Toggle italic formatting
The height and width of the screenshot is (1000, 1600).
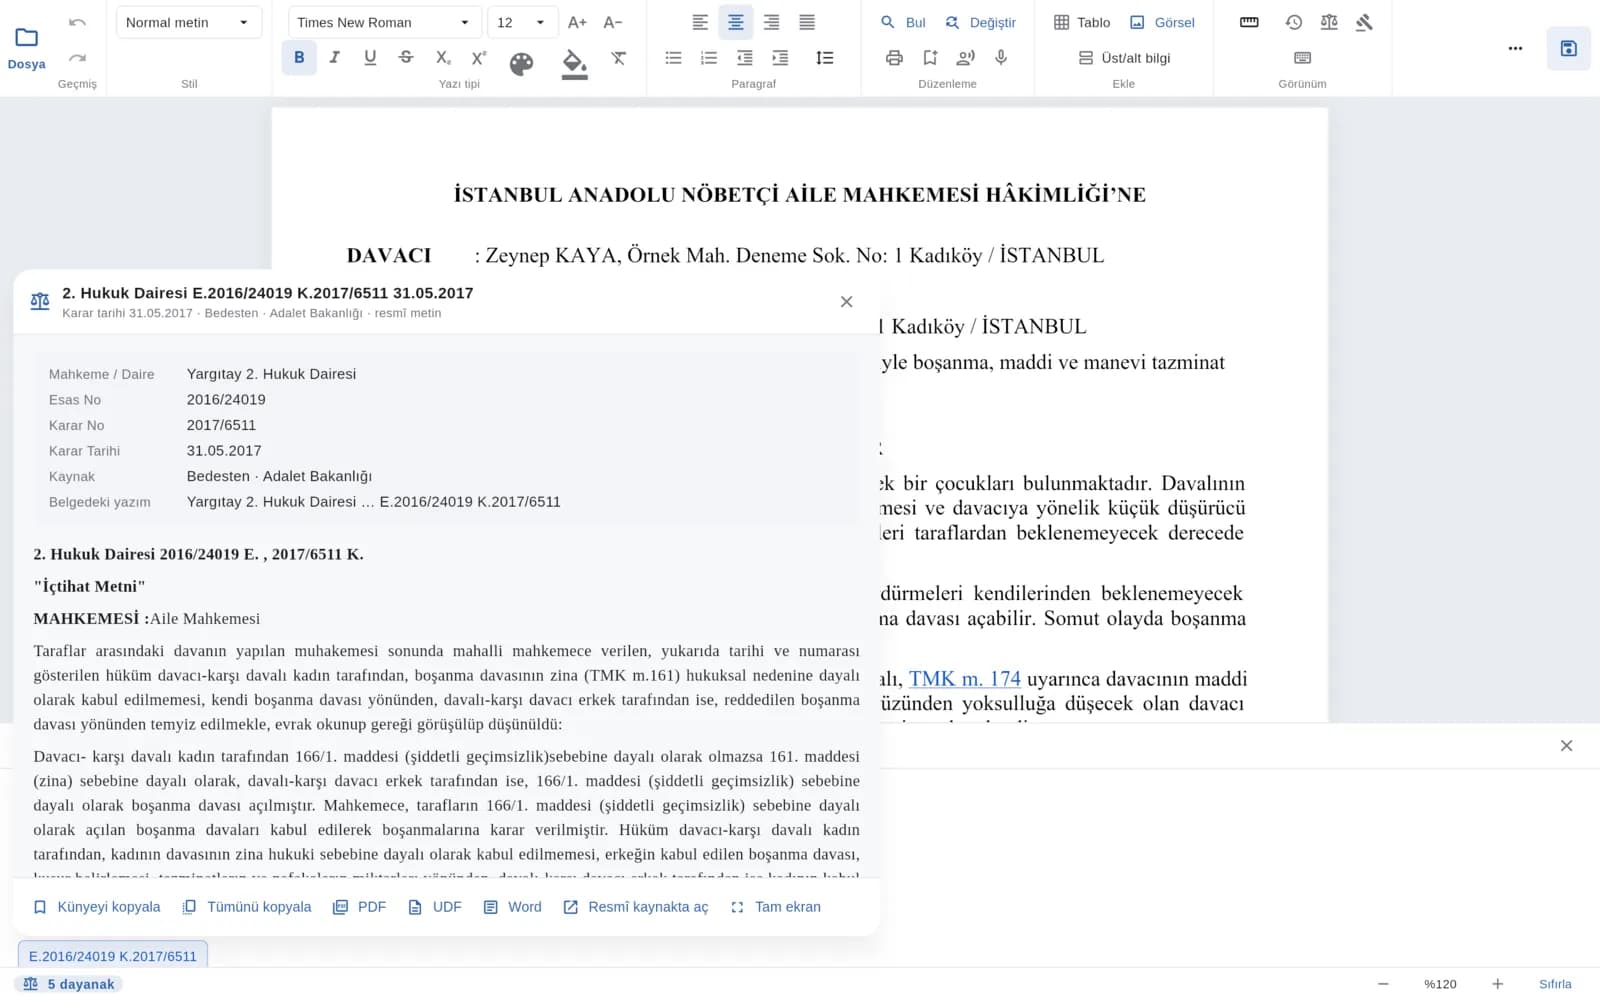pyautogui.click(x=335, y=58)
